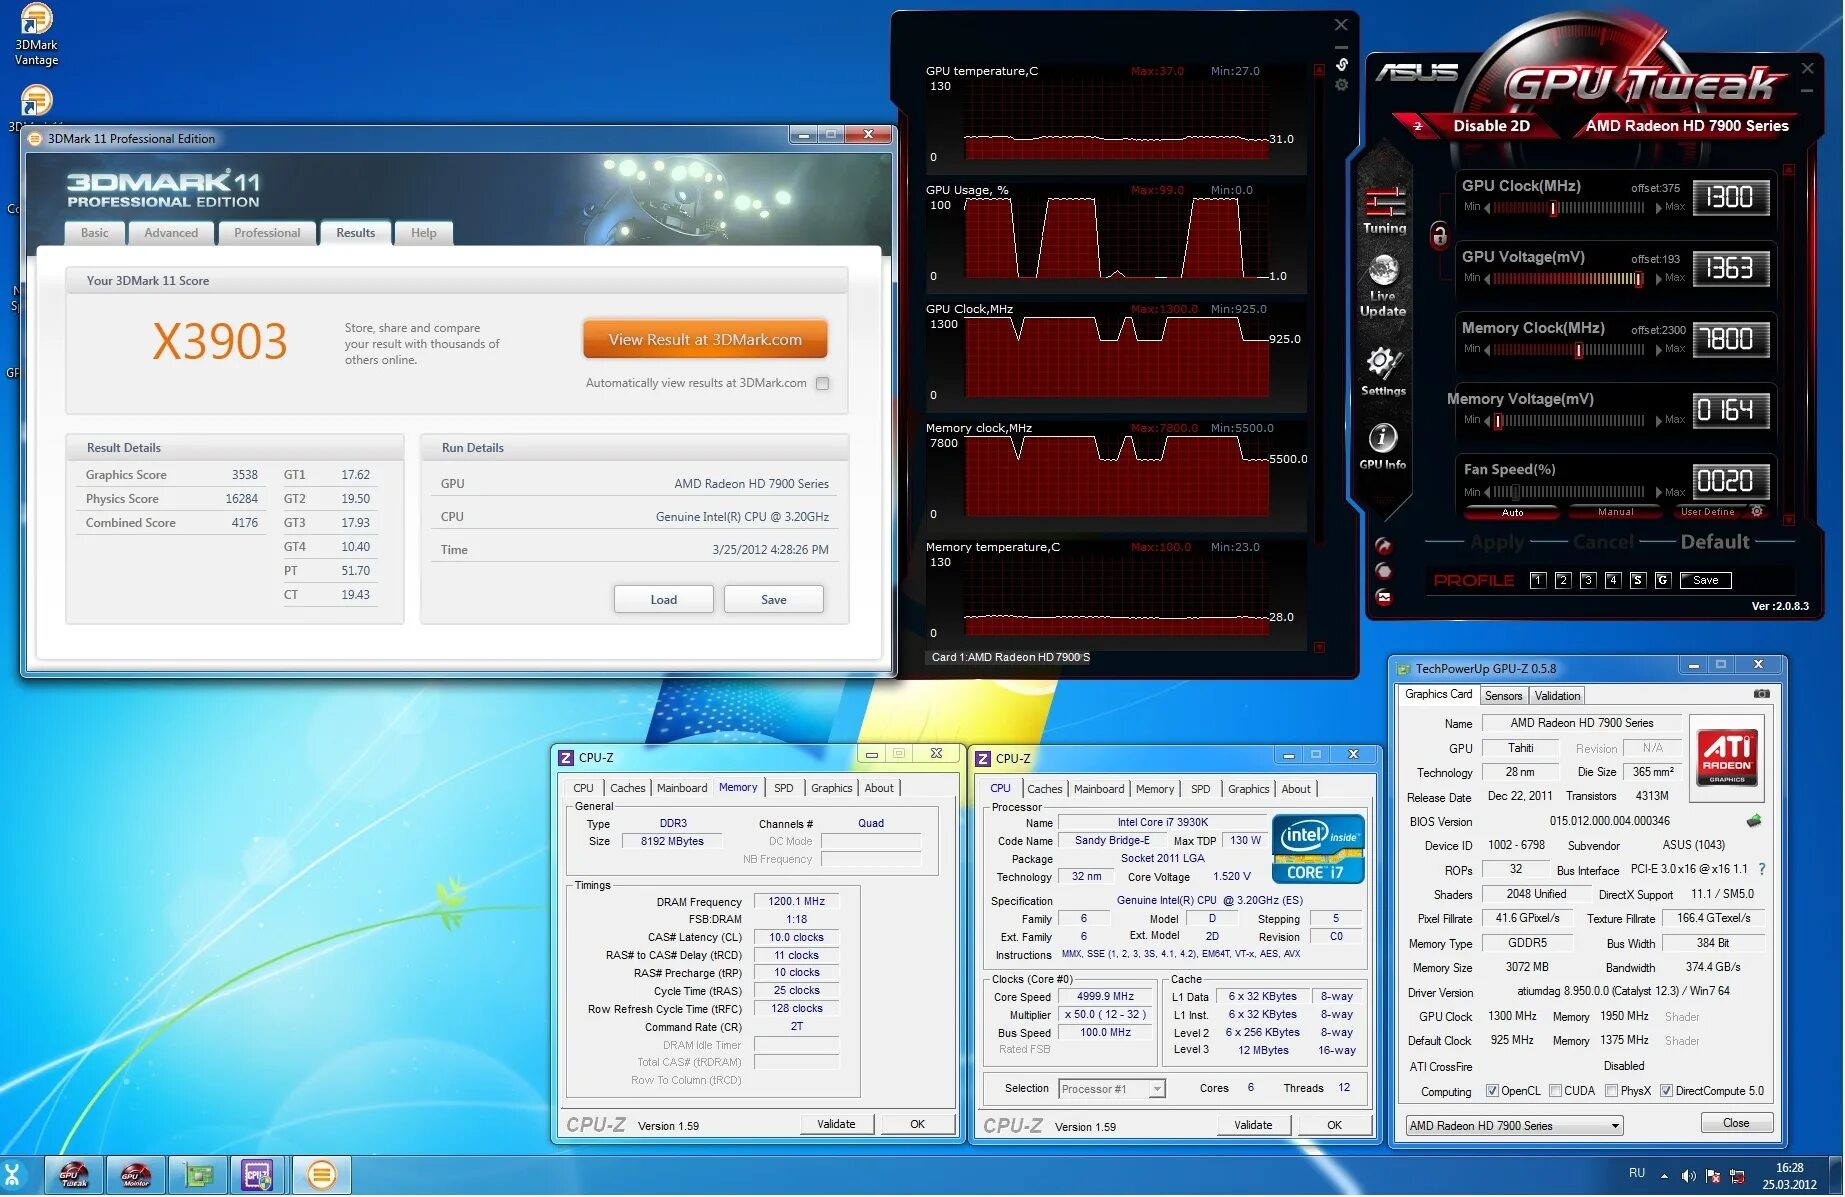The height and width of the screenshot is (1197, 1845).
Task: Open the monitor graph icon in GPU Tweak
Action: click(1383, 597)
